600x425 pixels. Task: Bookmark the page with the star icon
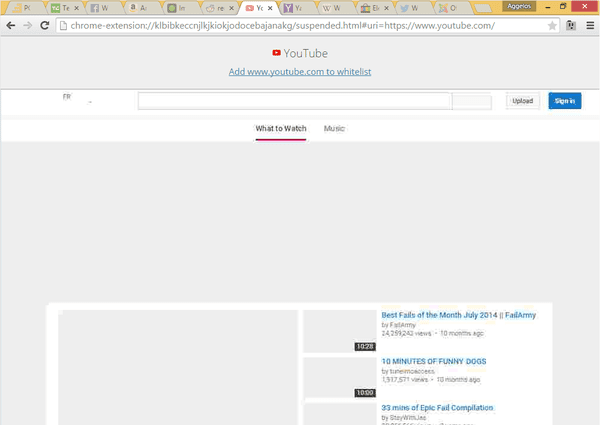click(x=552, y=26)
